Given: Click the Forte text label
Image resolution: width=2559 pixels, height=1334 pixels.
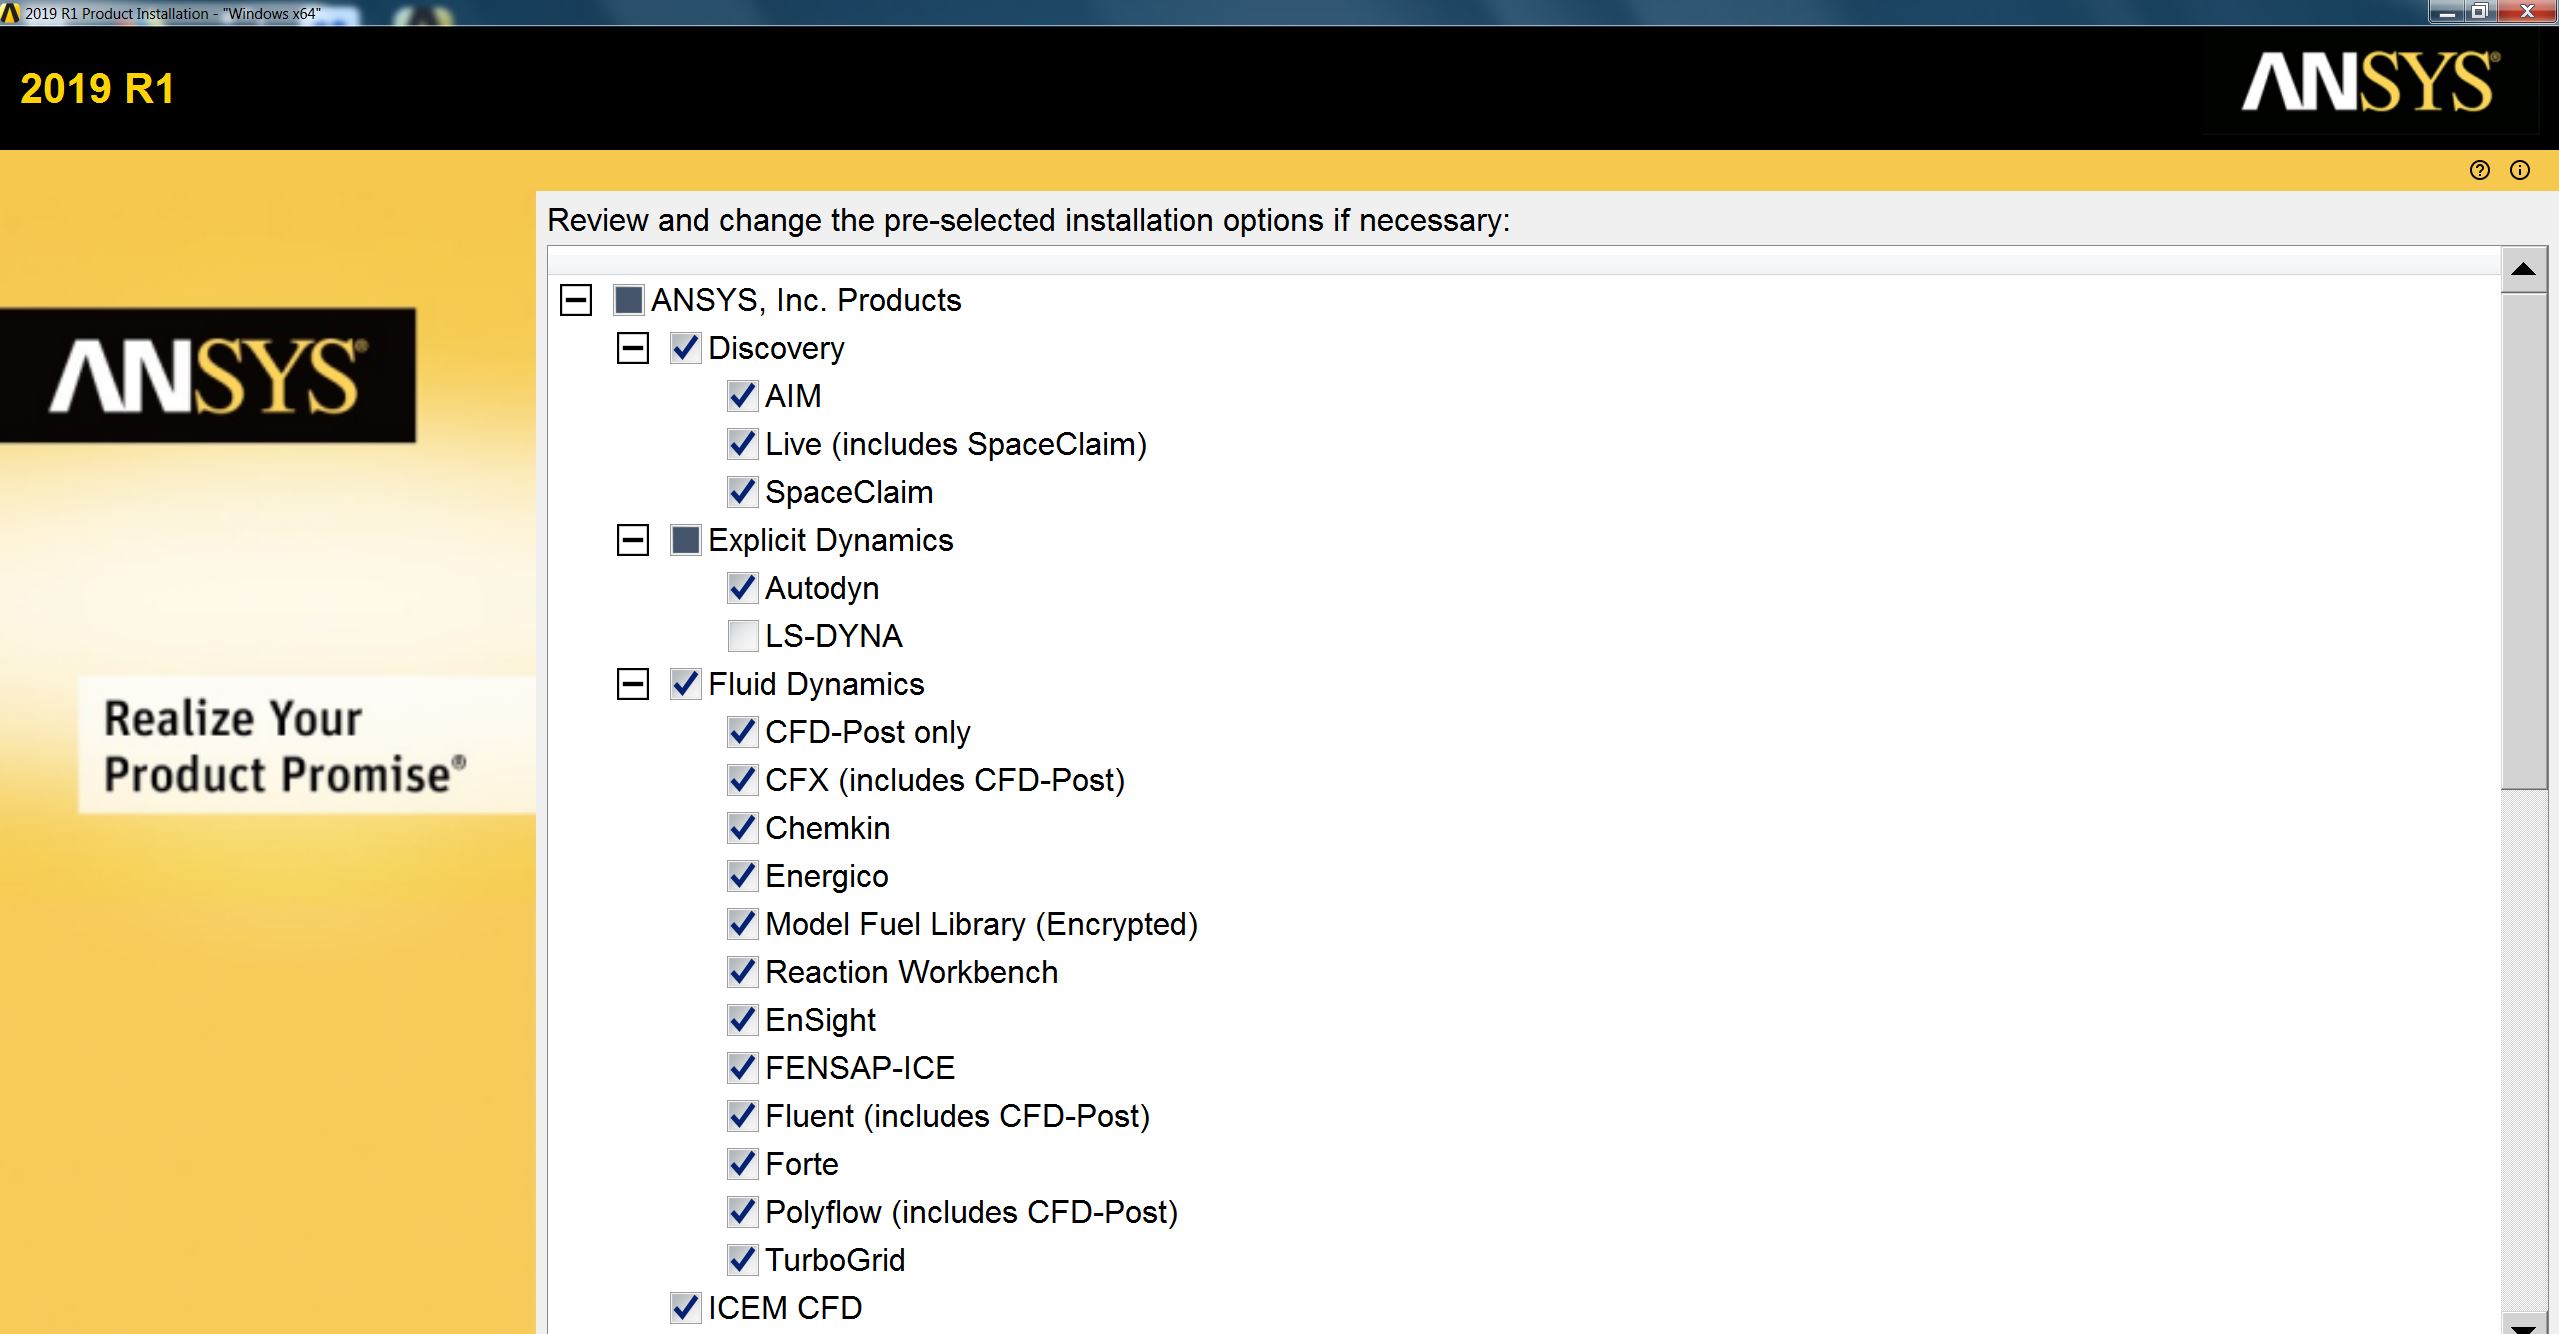Looking at the screenshot, I should click(802, 1164).
